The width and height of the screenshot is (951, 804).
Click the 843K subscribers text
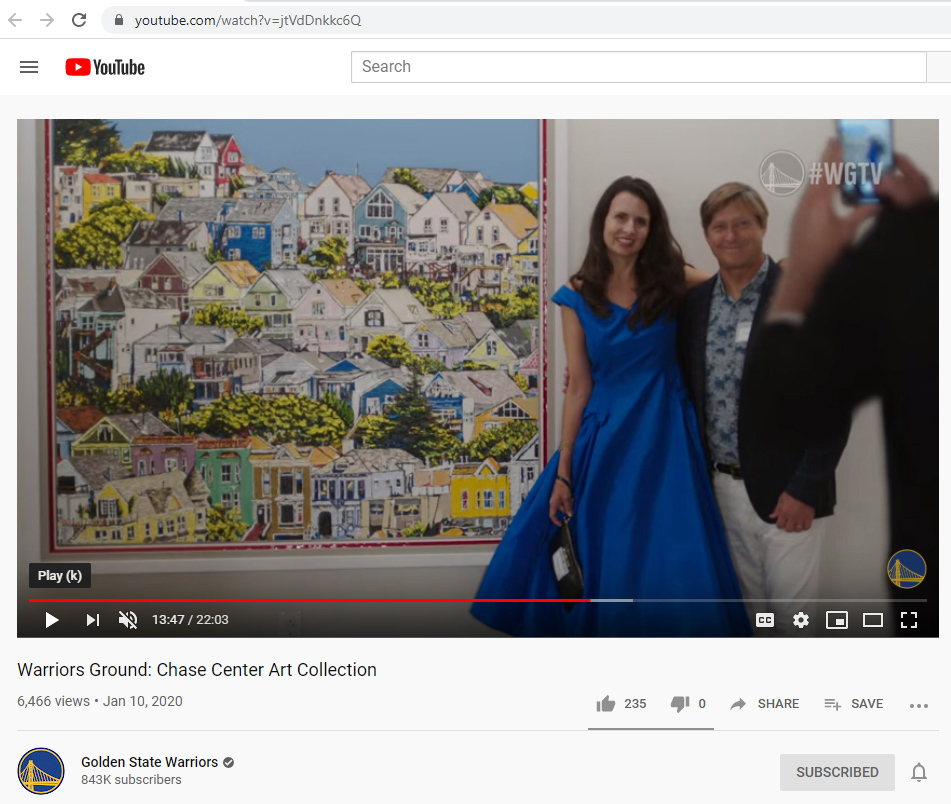tap(131, 779)
